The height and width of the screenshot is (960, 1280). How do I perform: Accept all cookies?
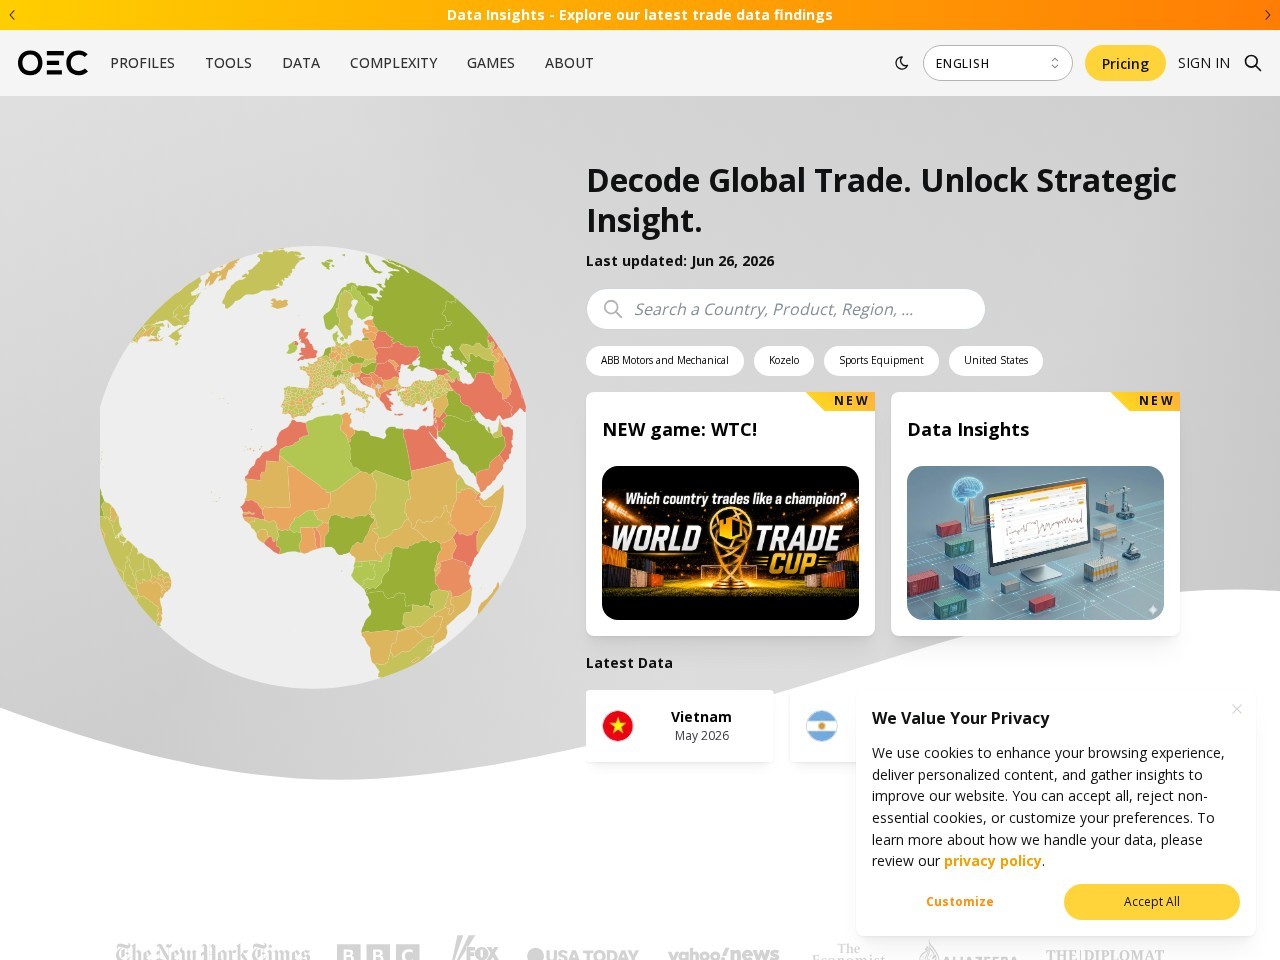[x=1151, y=902]
